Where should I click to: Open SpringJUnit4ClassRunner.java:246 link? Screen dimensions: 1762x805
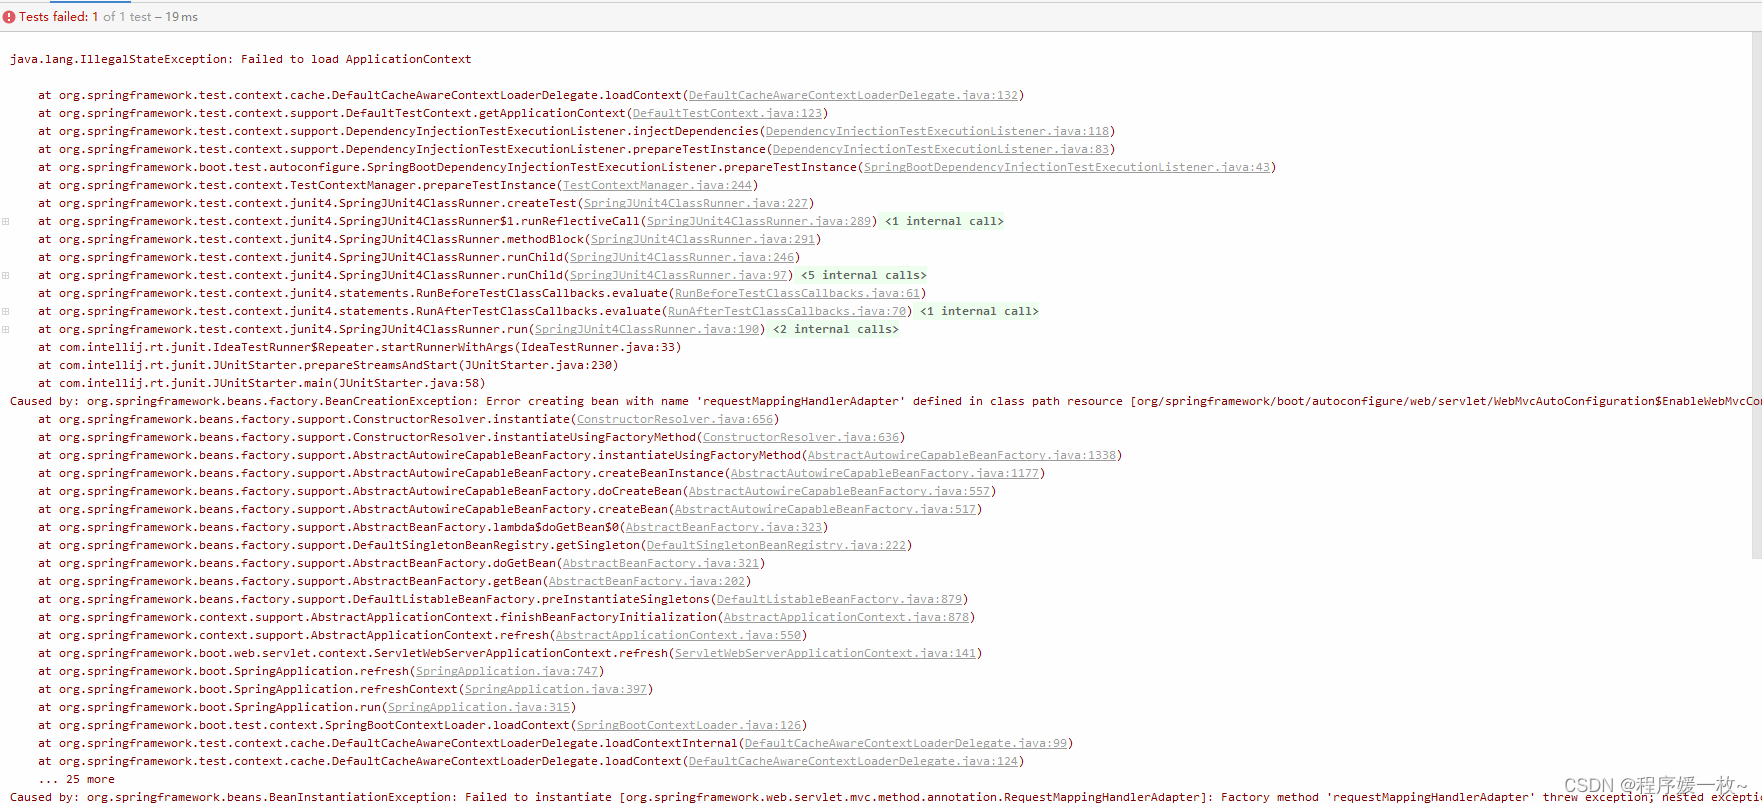coord(682,257)
